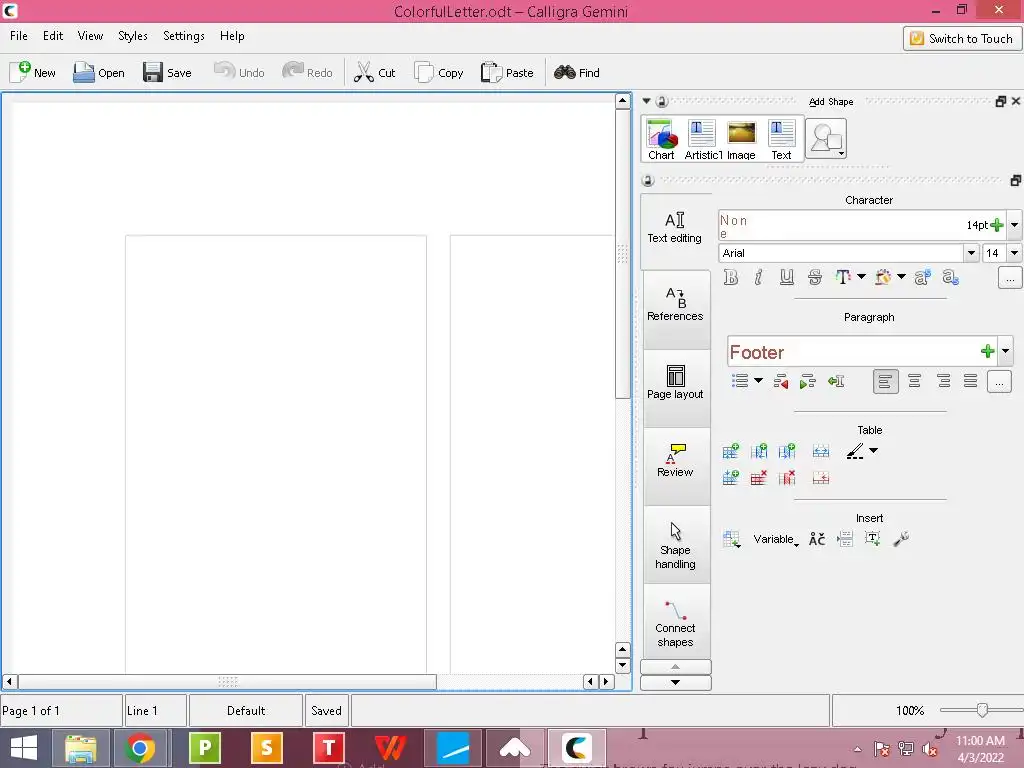Open the wrench configure icon in Insert
Screen dimensions: 1024x768
[x=901, y=539]
